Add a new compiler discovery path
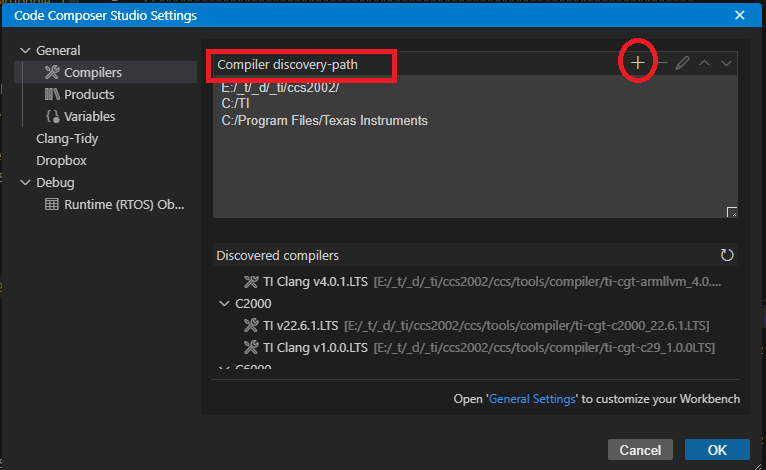The width and height of the screenshot is (766, 470). coord(638,63)
